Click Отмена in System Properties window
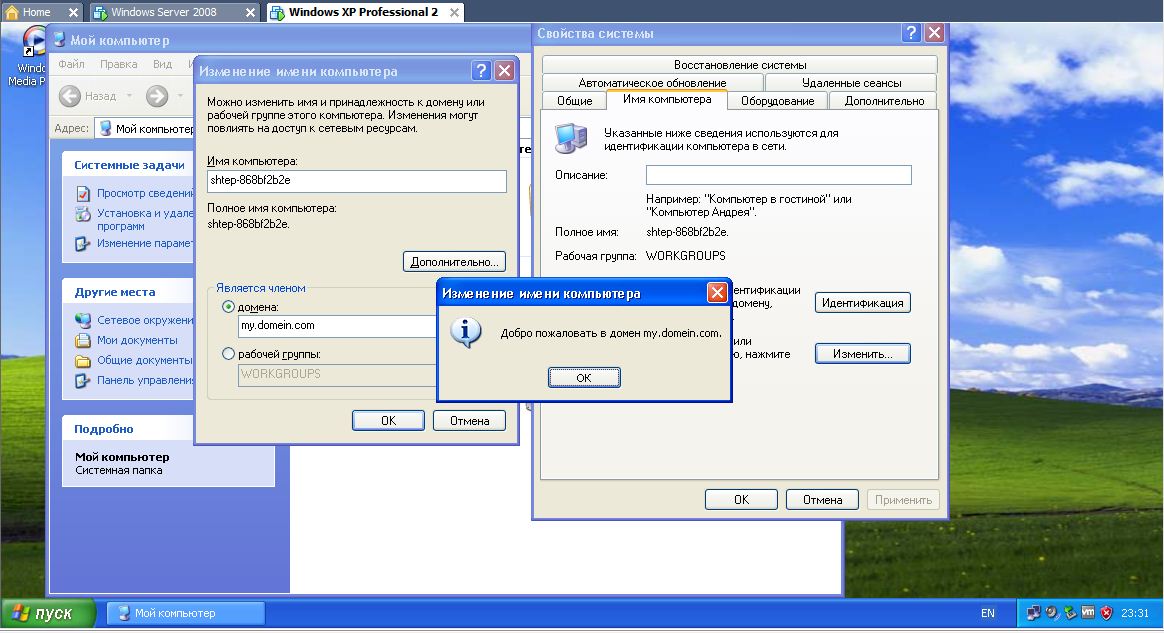Screen dimensions: 1164x633 (x=822, y=500)
